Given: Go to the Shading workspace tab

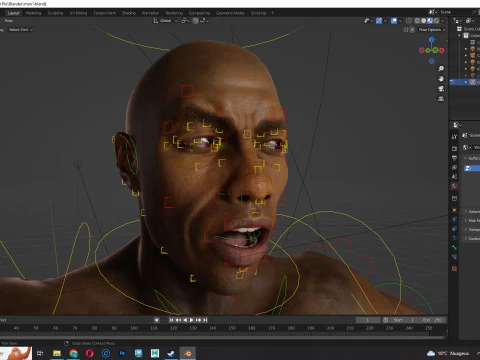Looking at the screenshot, I should (x=129, y=13).
